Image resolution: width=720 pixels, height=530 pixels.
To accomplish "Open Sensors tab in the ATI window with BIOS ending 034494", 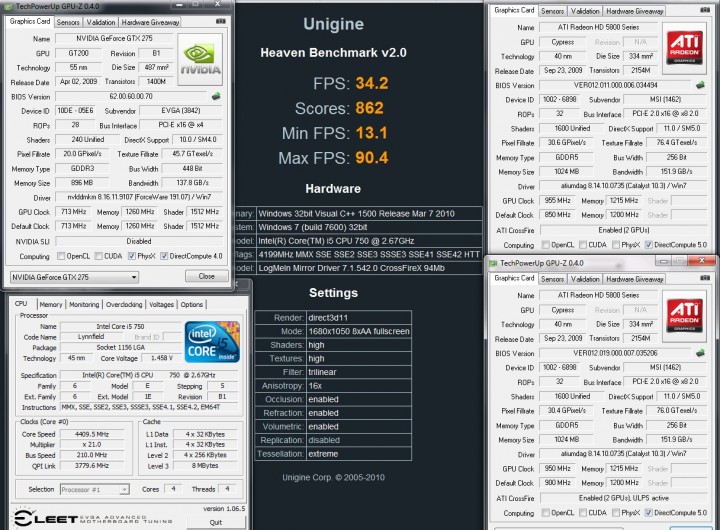I will click(x=552, y=11).
